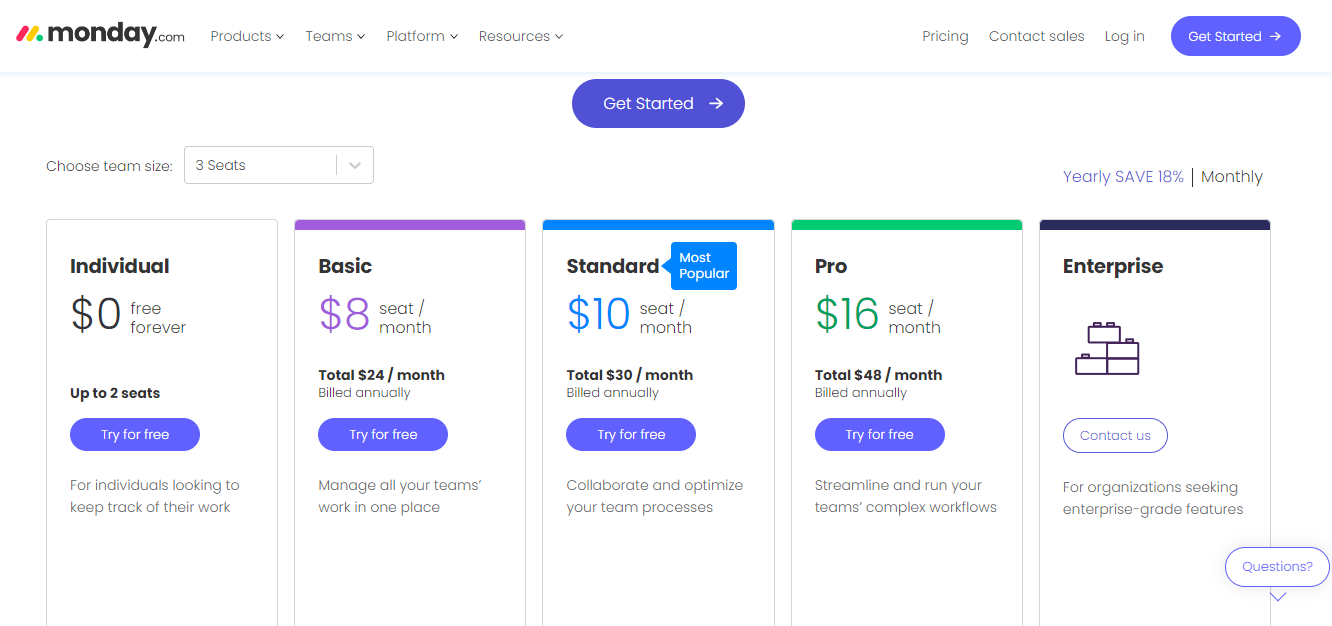Try the Pro plan for free
This screenshot has height=626, width=1332.
(879, 435)
